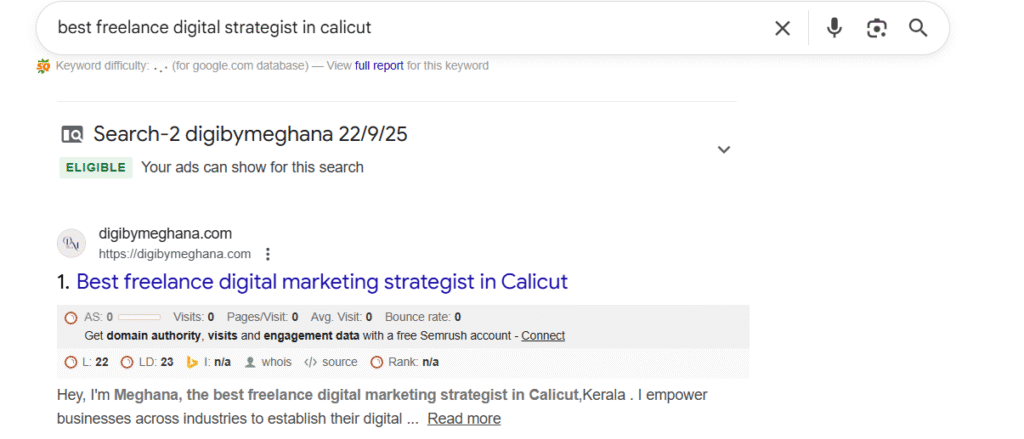This screenshot has width=1024, height=439.
Task: Open image search with the camera lens icon
Action: tap(876, 28)
